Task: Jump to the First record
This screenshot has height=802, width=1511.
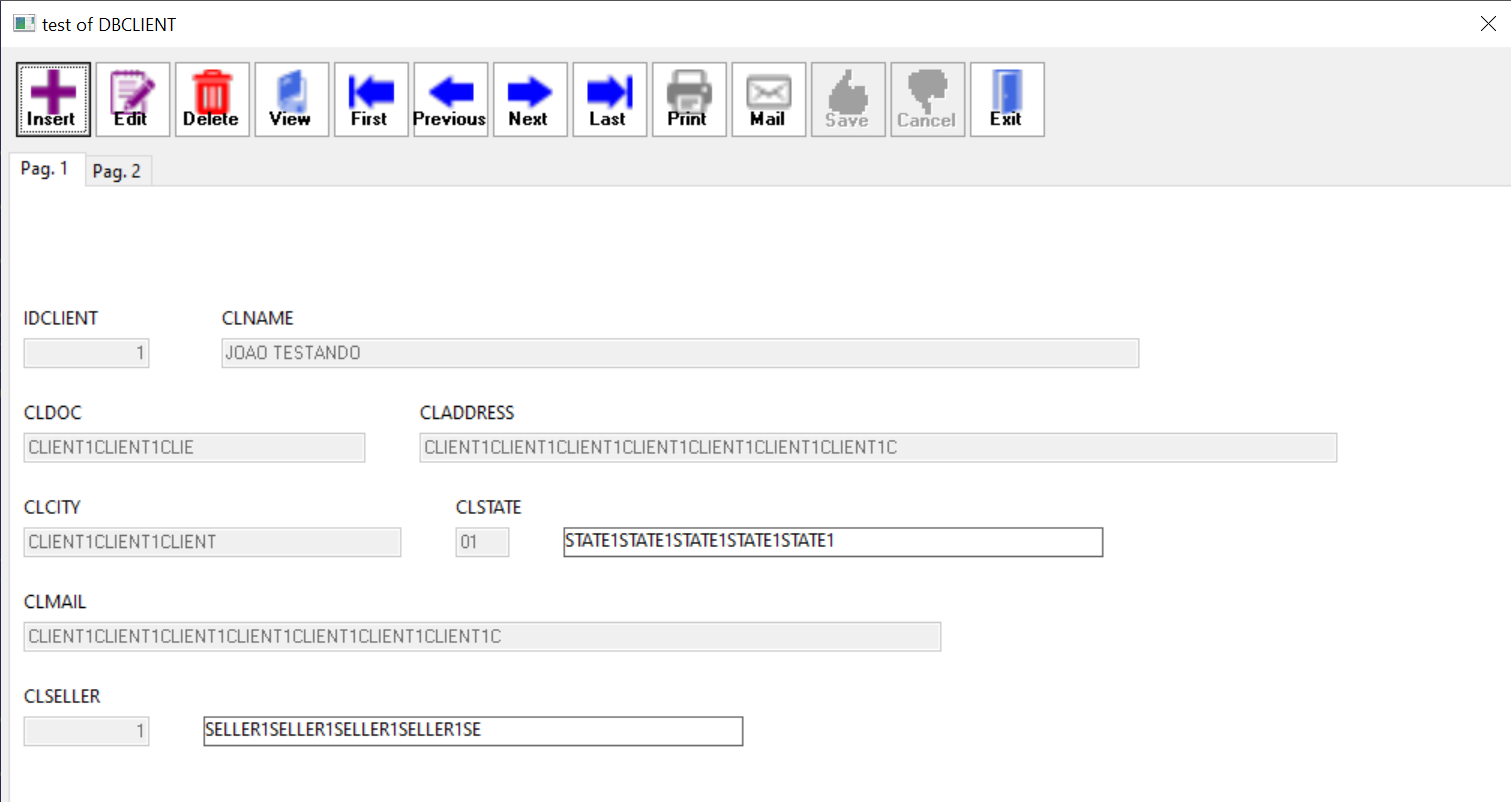Action: [371, 99]
